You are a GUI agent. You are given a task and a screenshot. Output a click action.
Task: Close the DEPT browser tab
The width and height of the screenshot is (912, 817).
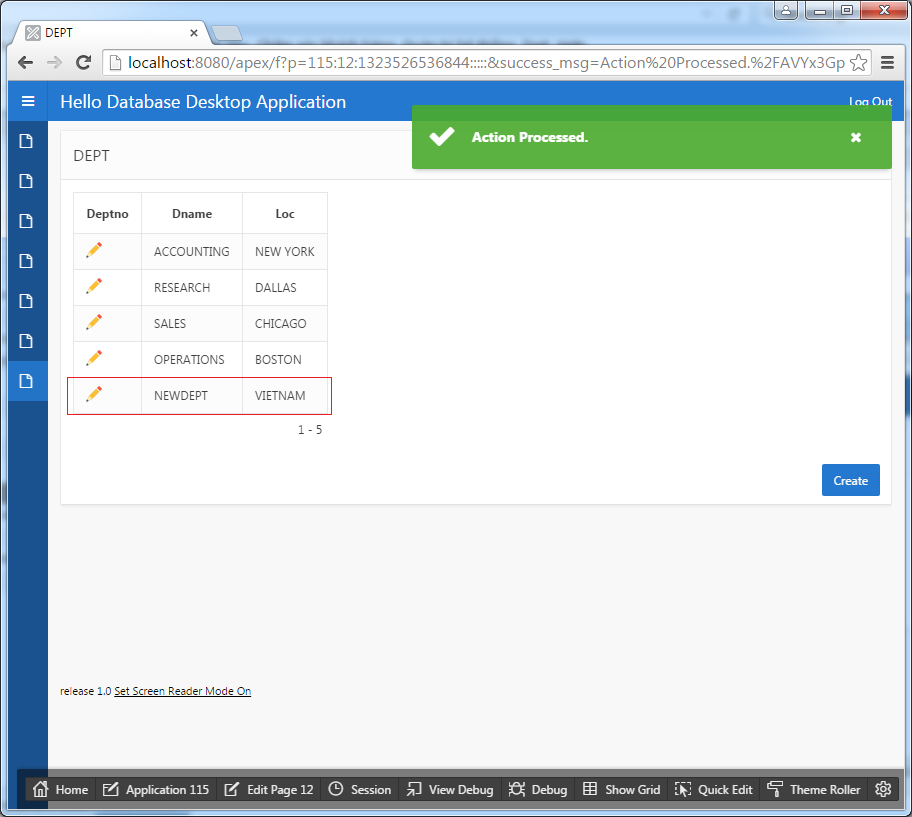194,33
